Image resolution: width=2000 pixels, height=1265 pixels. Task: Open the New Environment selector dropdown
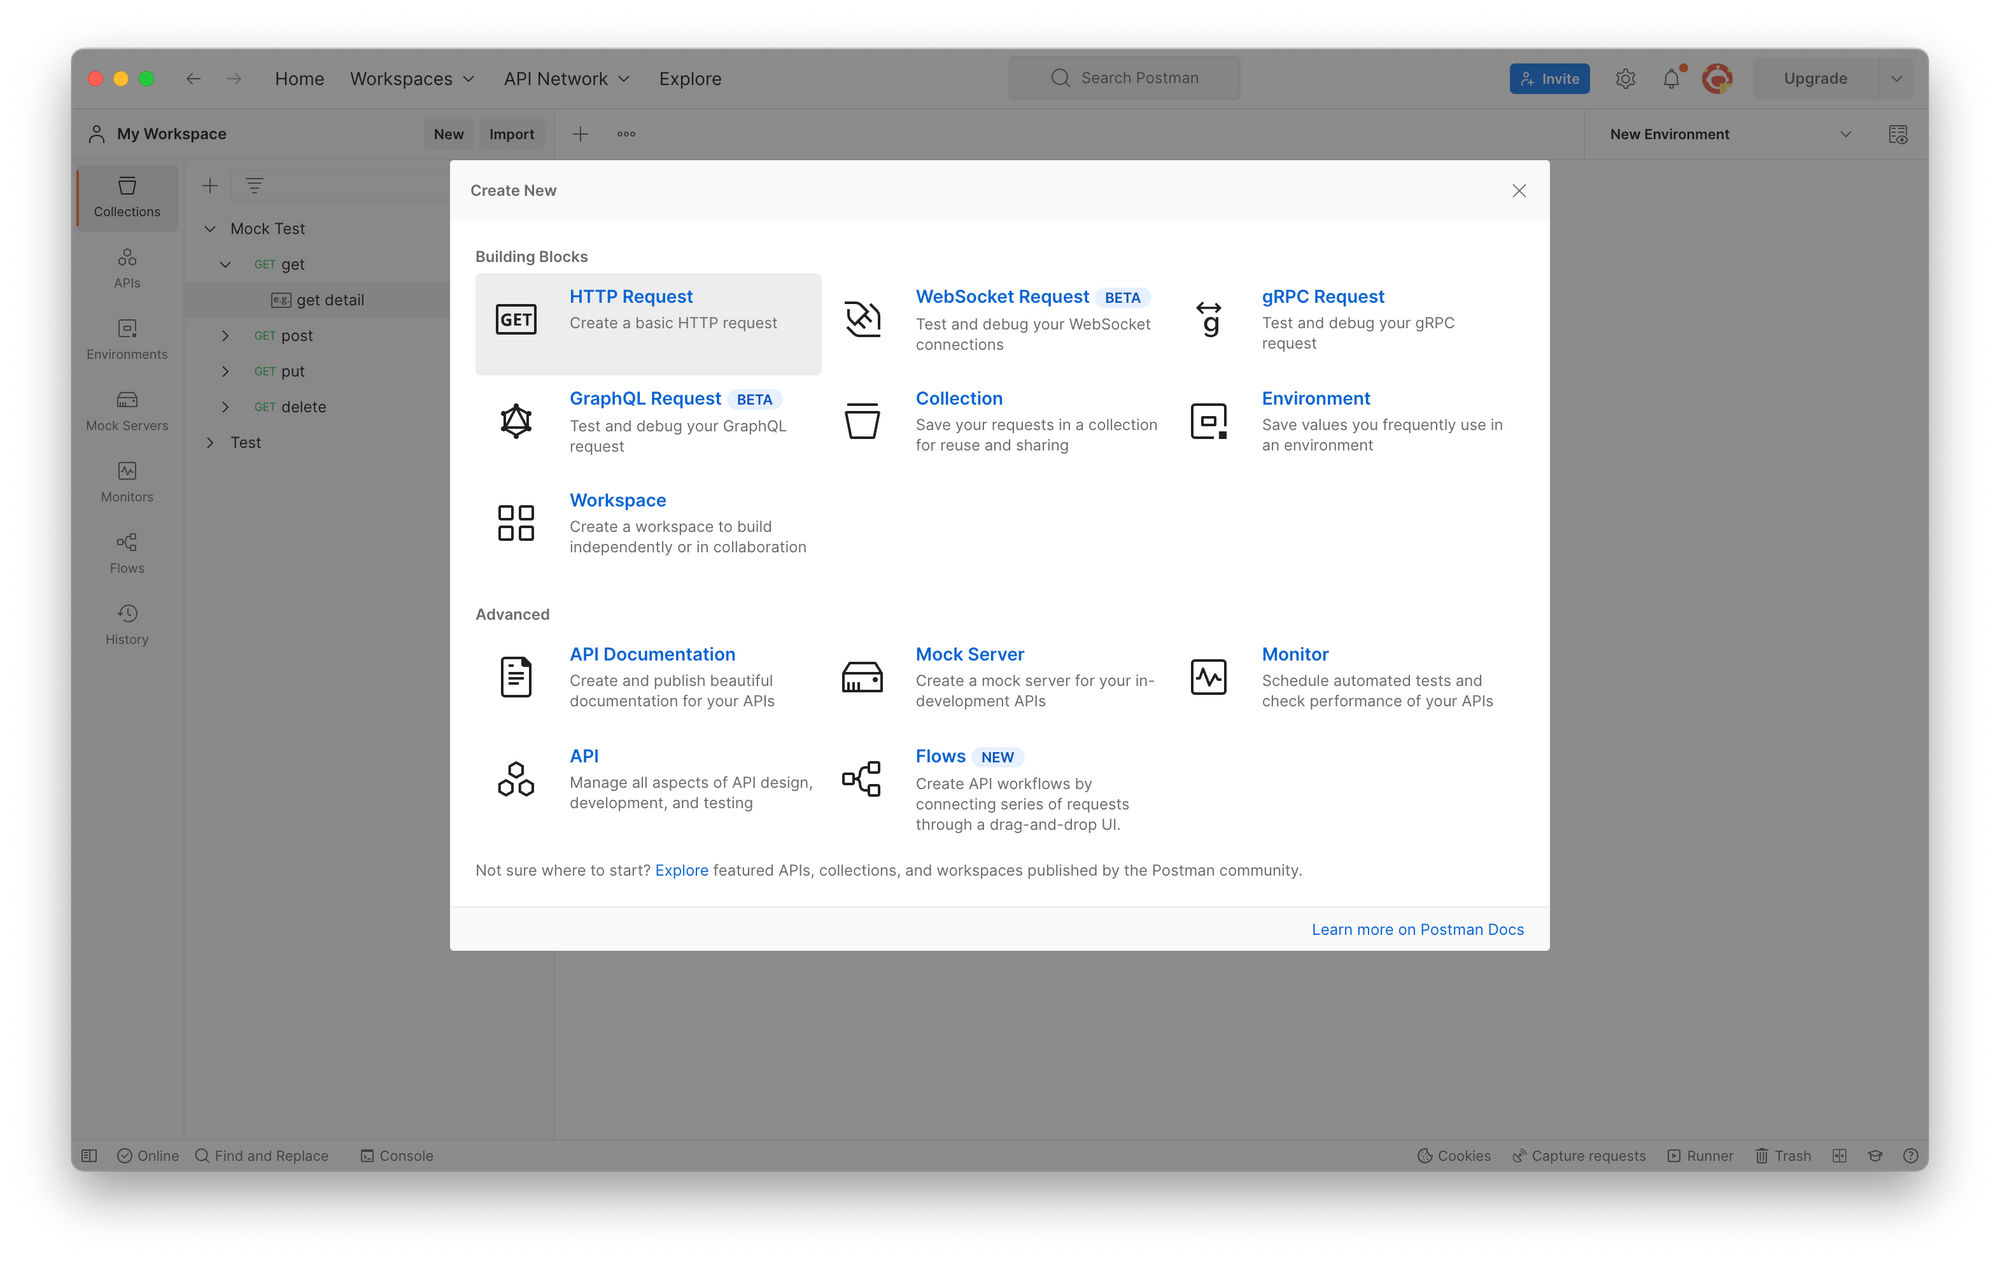click(x=1730, y=134)
